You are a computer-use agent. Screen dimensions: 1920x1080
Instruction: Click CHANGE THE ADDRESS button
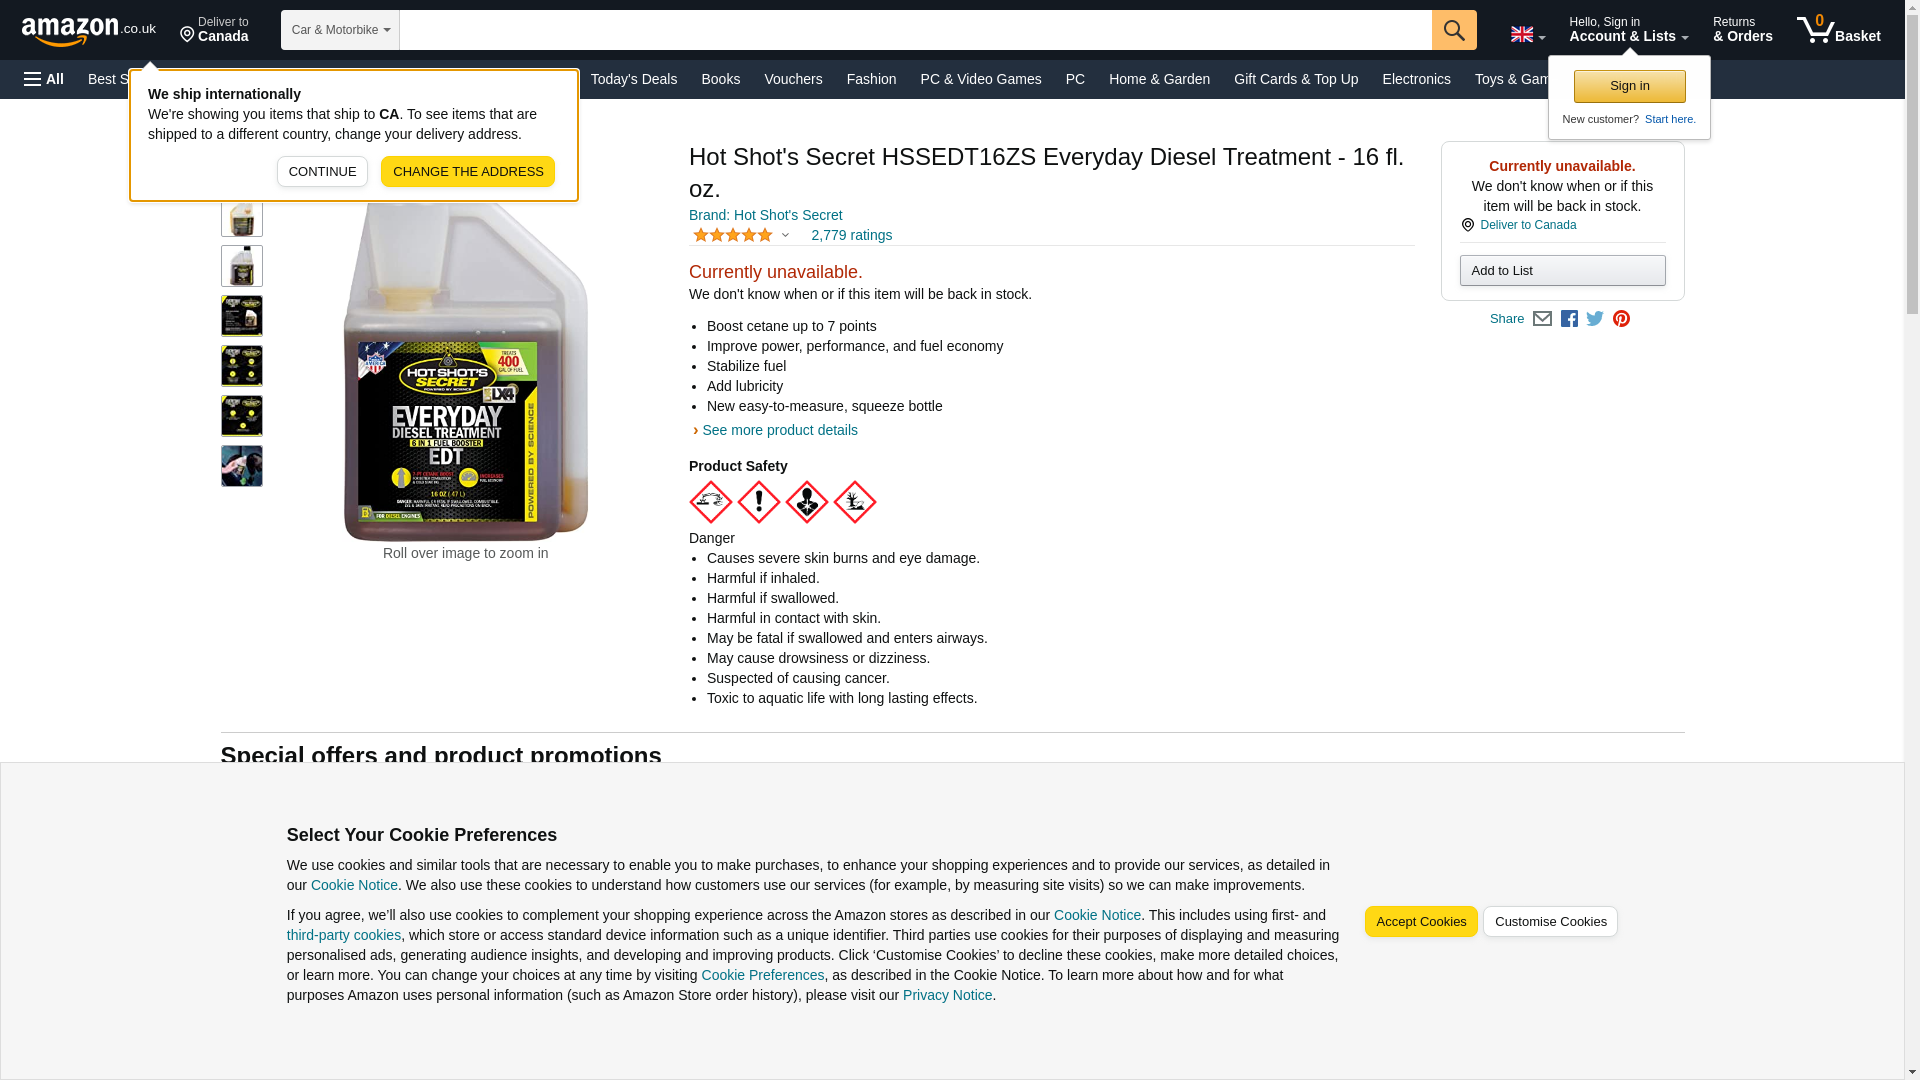[467, 171]
